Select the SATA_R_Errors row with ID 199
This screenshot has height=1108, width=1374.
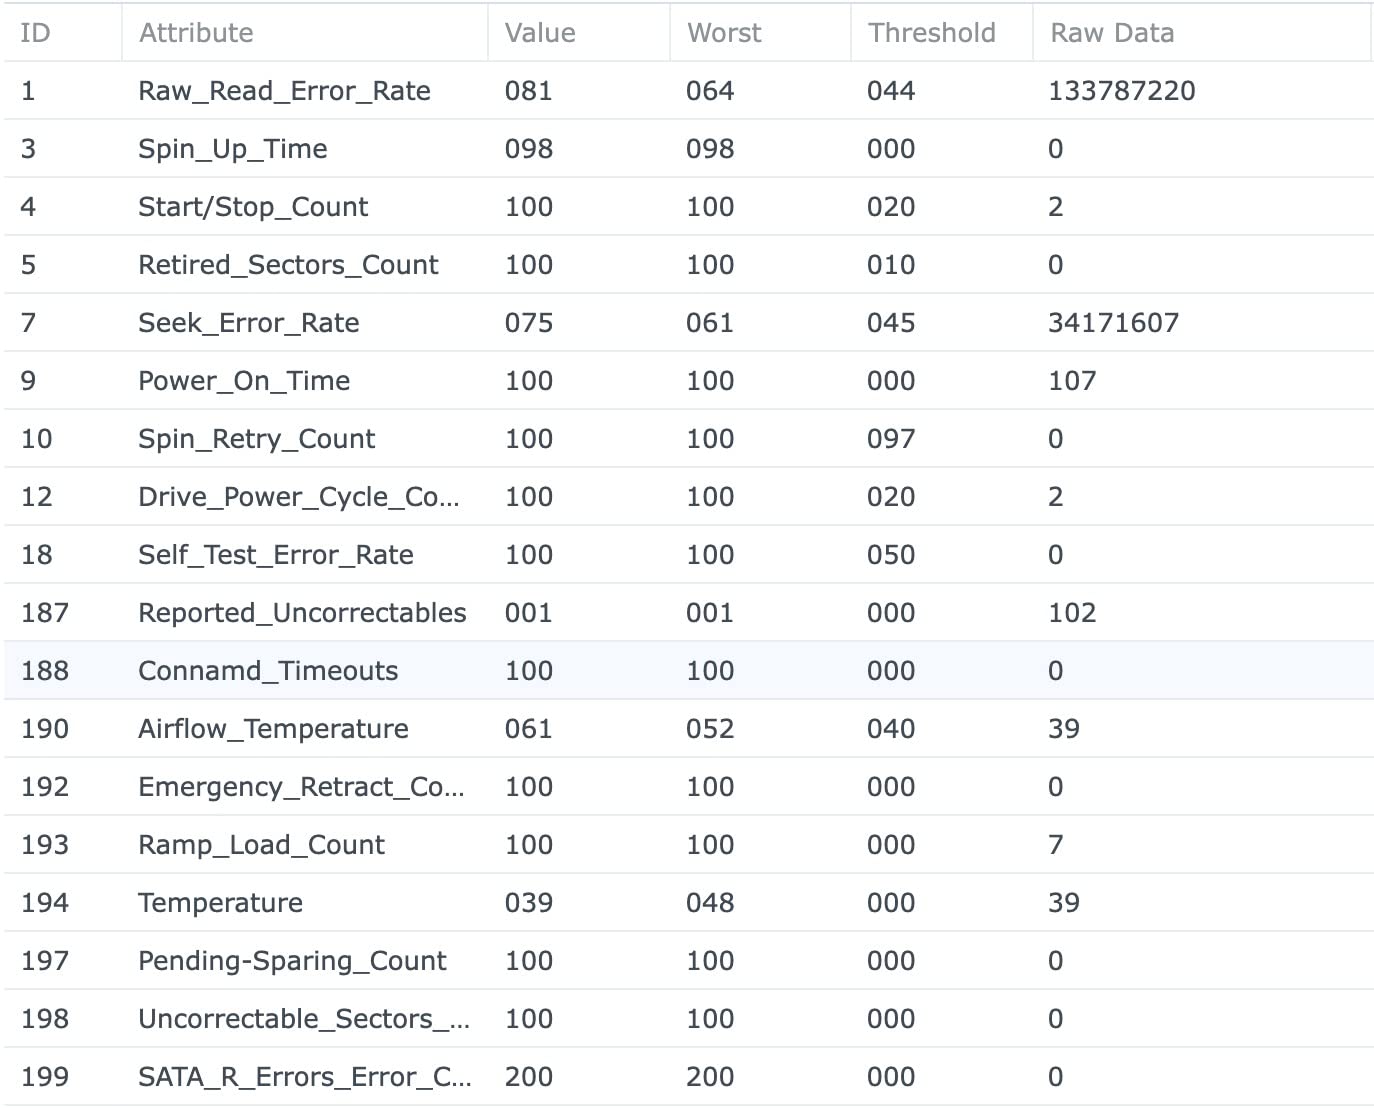click(688, 1077)
